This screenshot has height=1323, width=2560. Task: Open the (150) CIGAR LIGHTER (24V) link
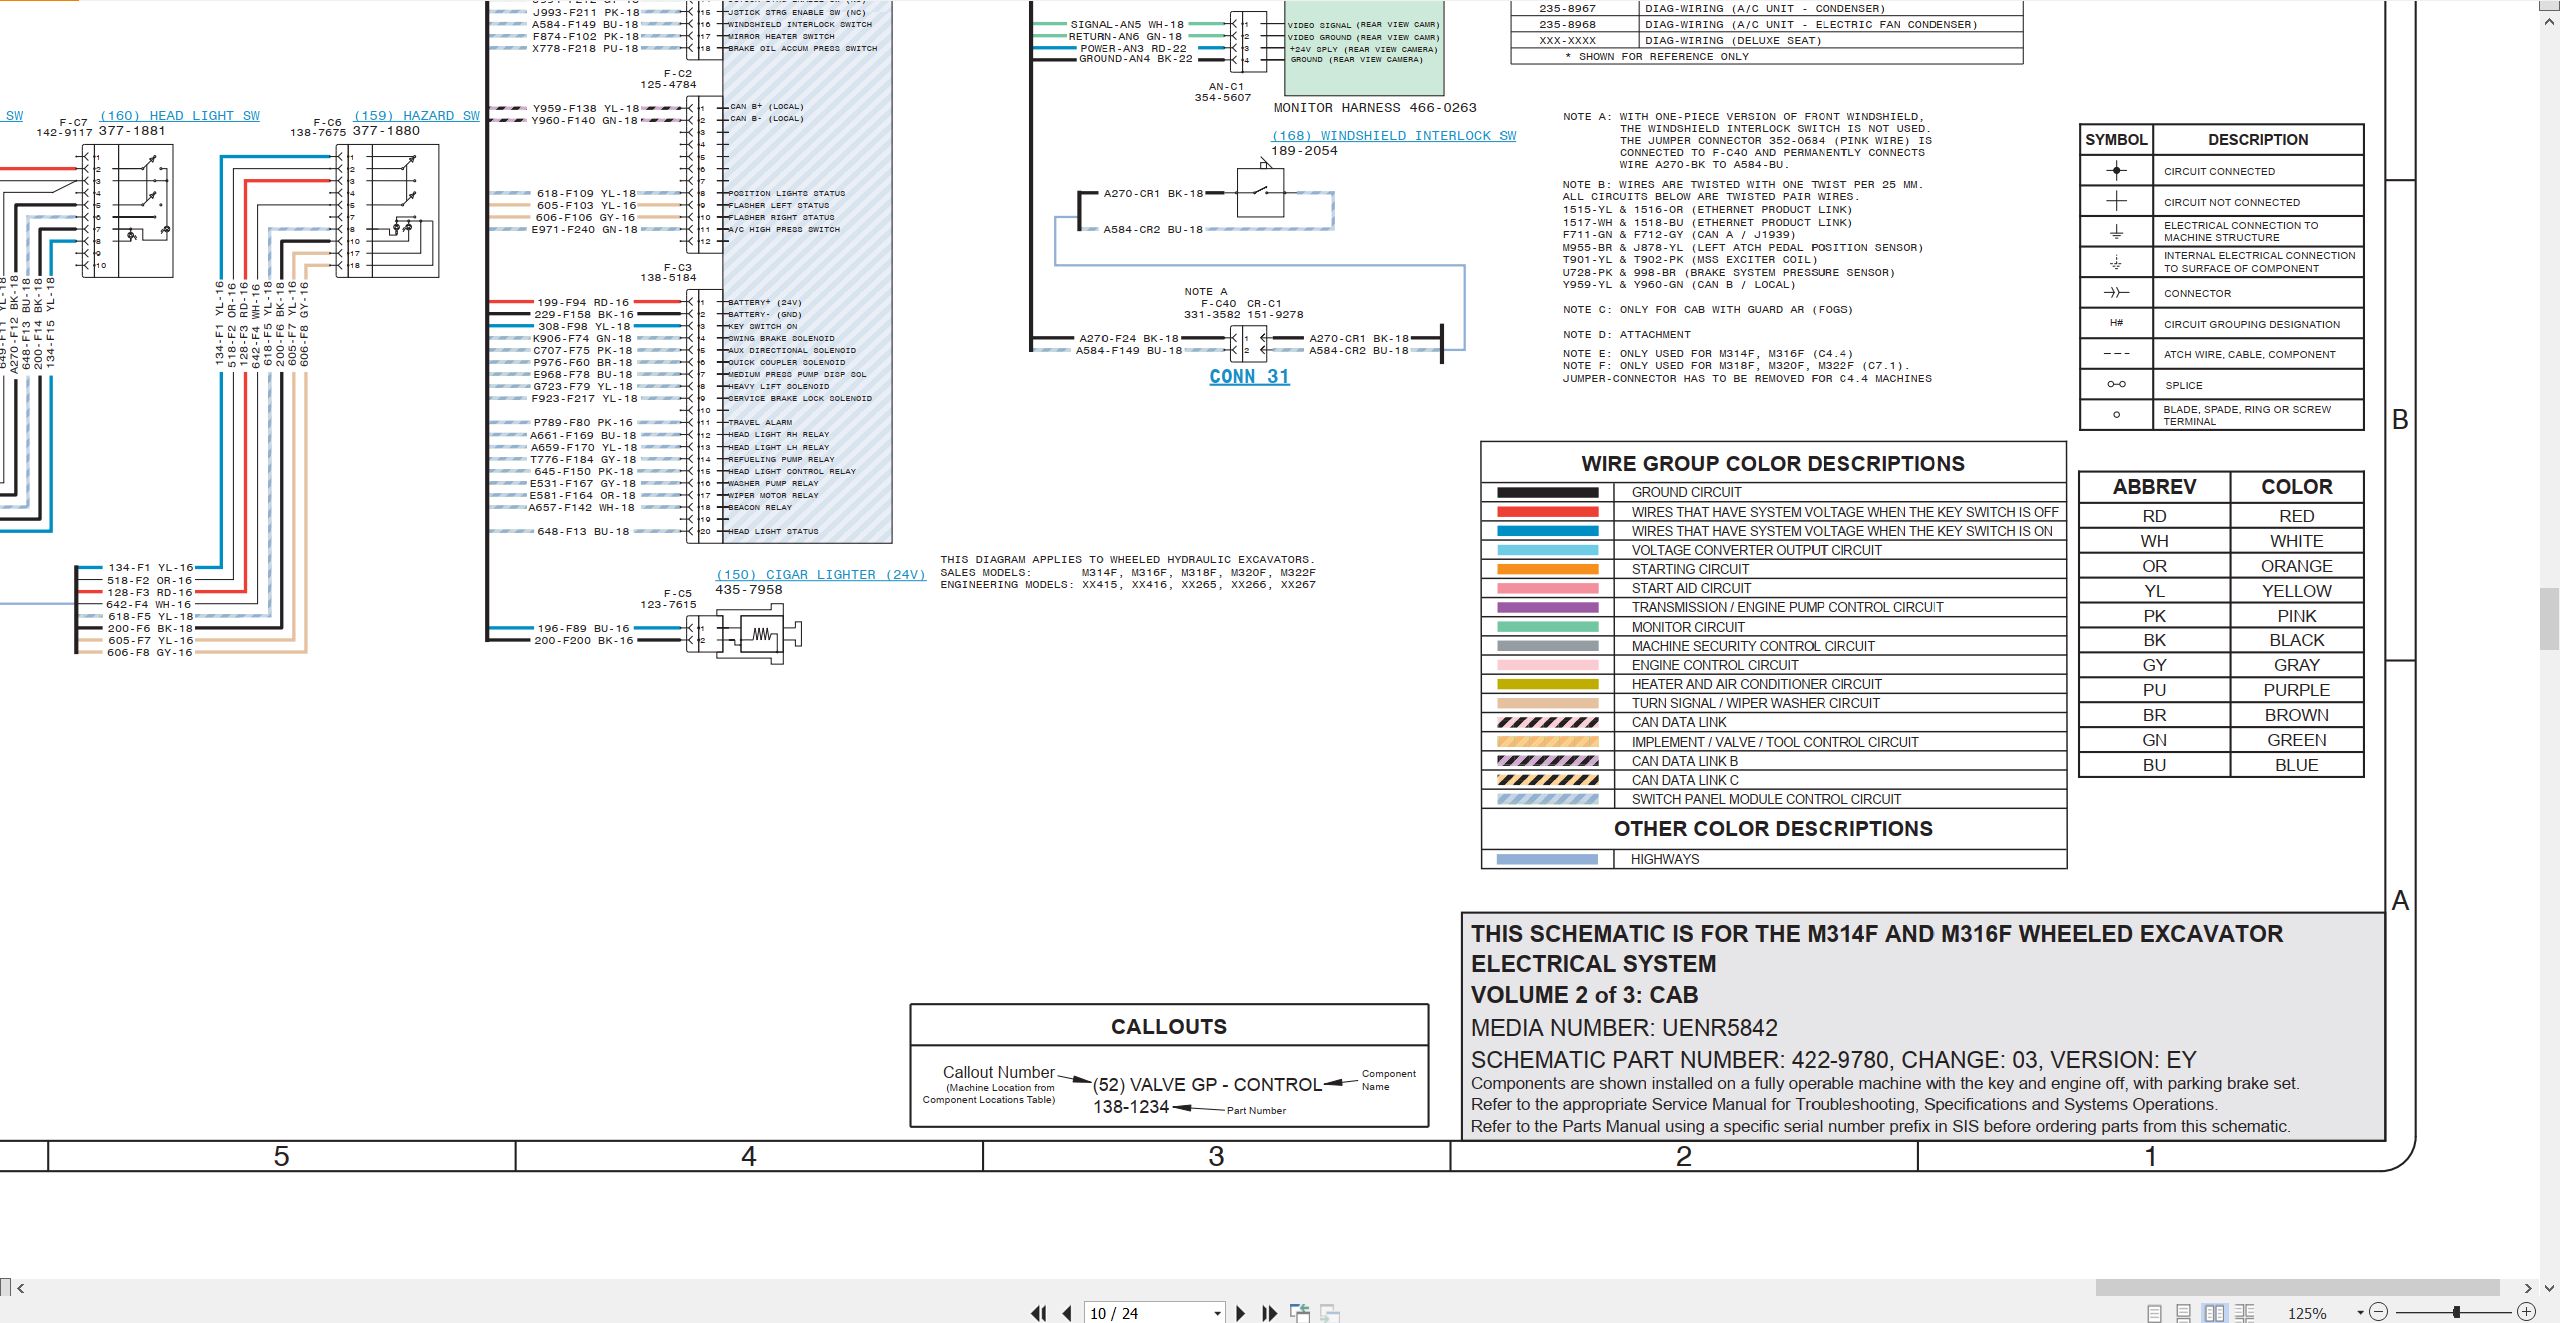click(821, 575)
